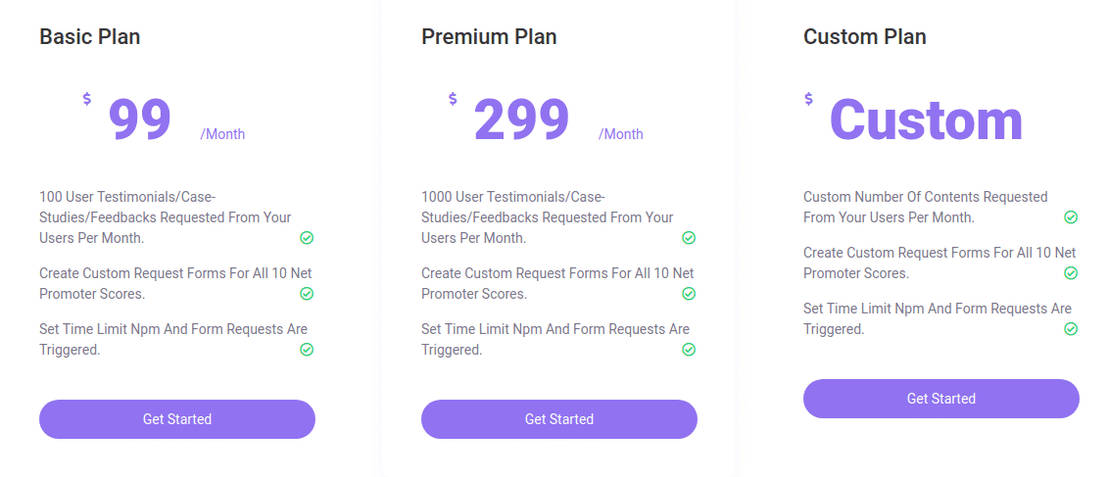Select the Basic Plan heading

coord(90,37)
